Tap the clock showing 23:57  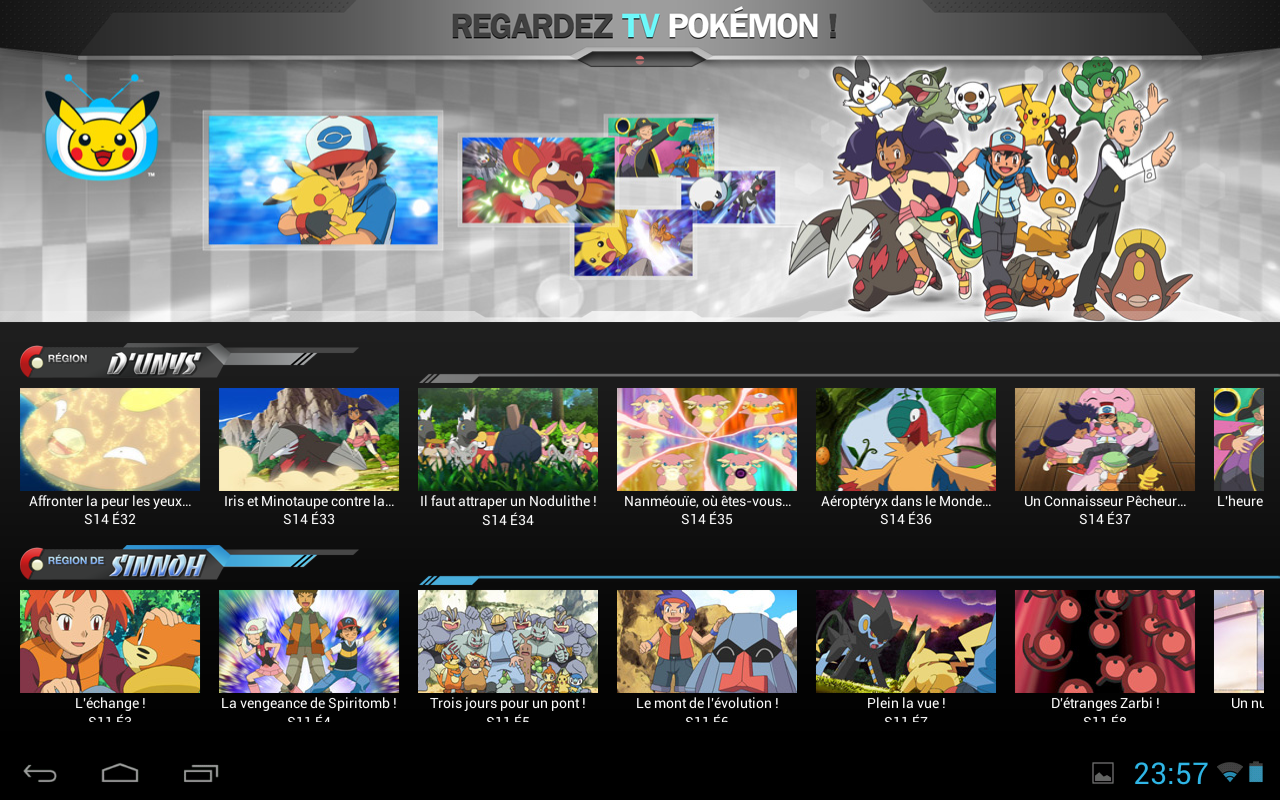point(1171,773)
